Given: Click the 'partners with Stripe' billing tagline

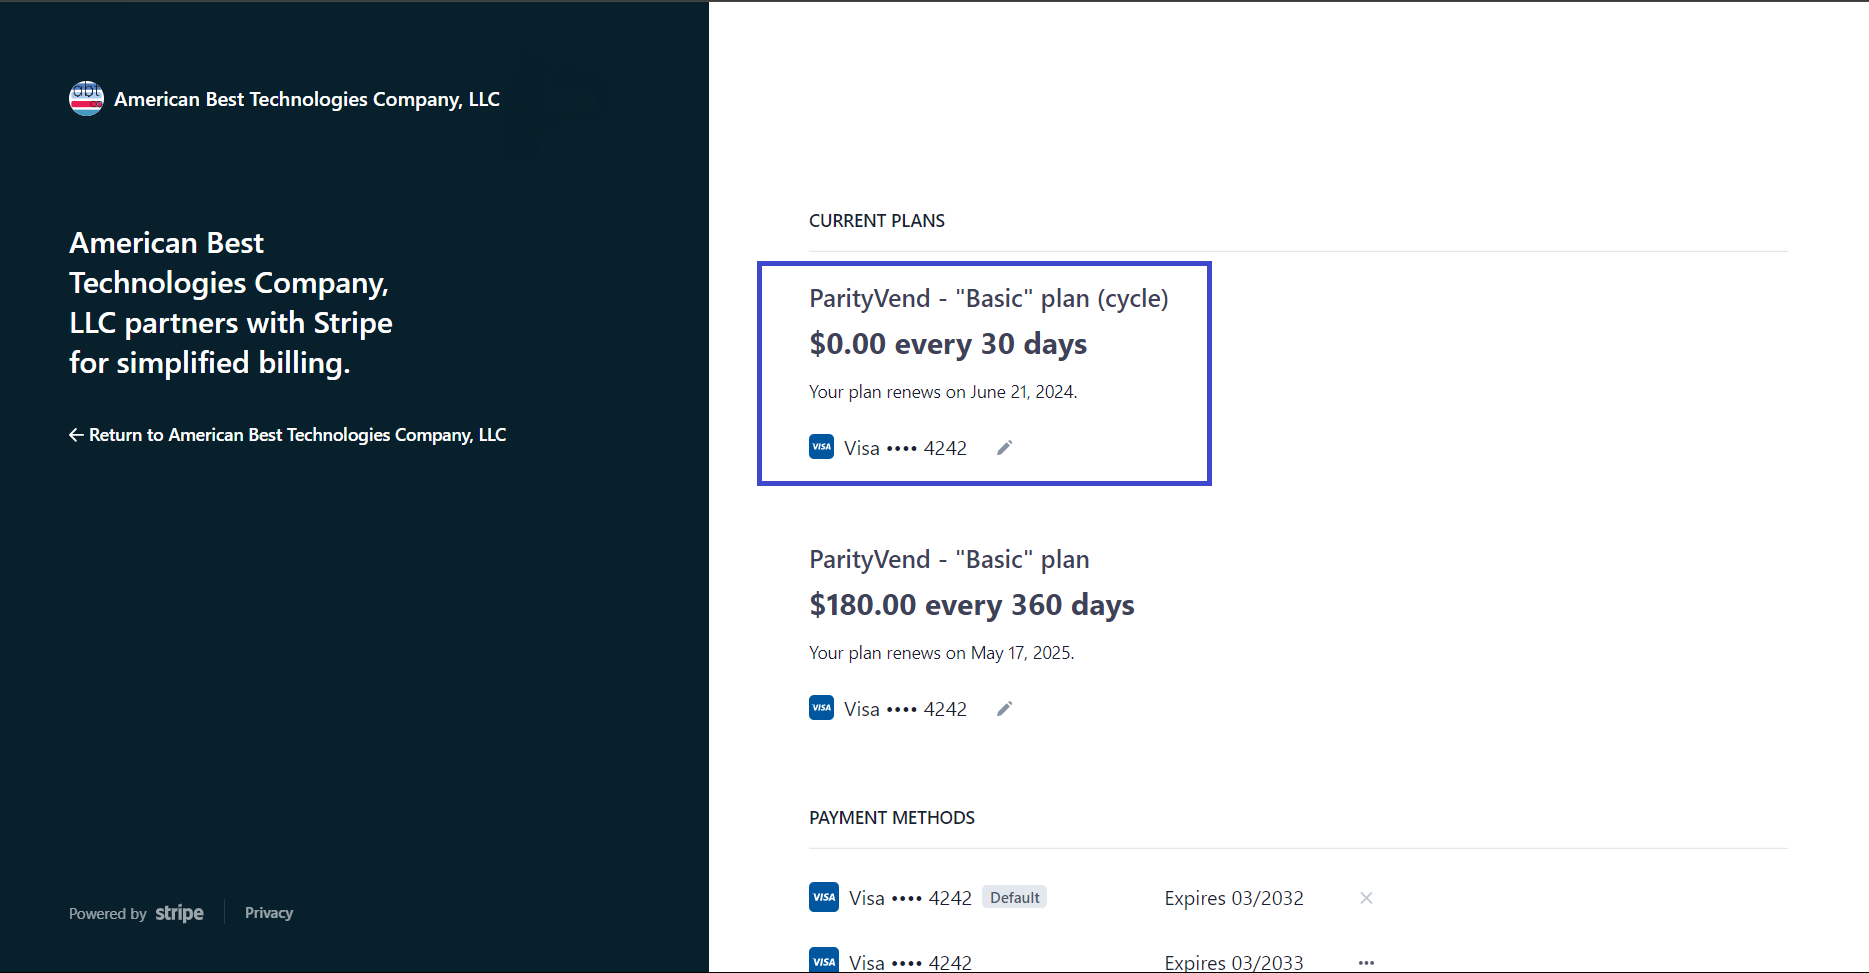Looking at the screenshot, I should [x=231, y=303].
